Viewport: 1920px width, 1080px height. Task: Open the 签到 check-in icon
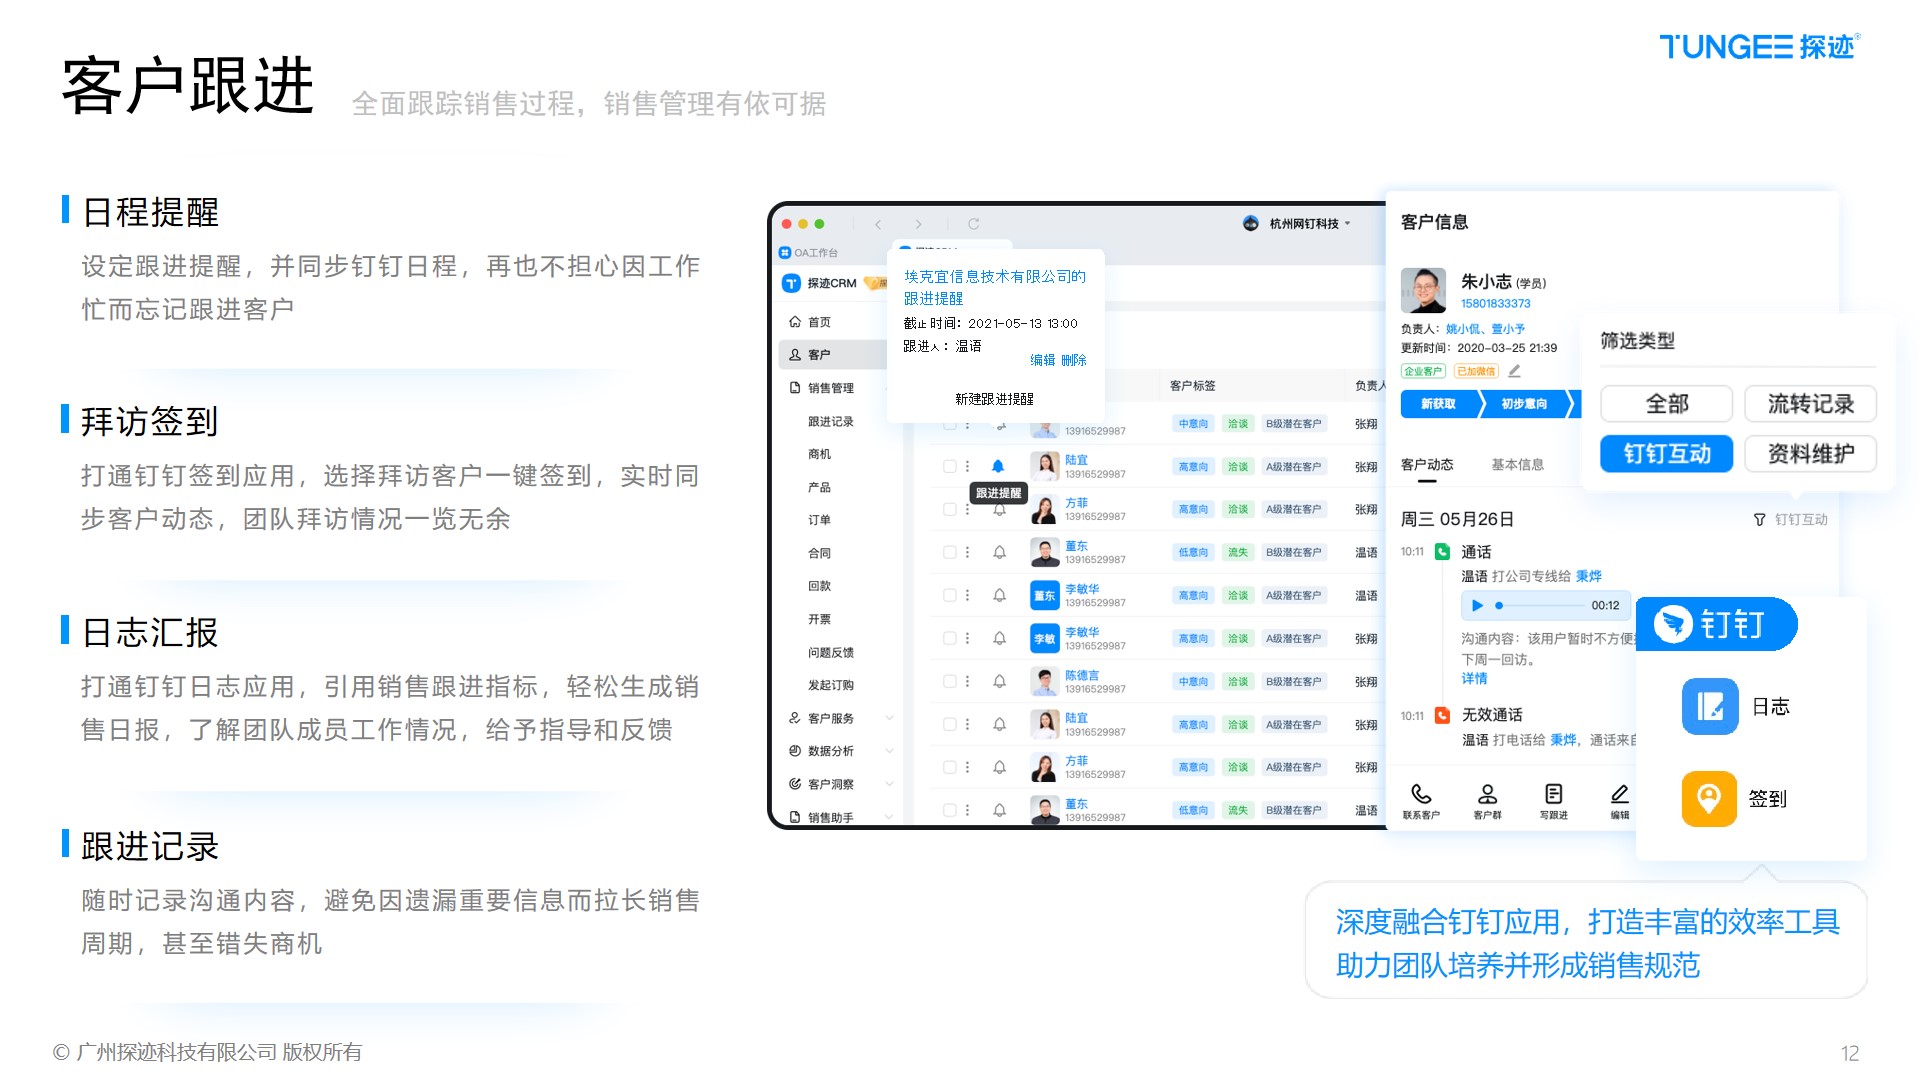click(x=1708, y=798)
